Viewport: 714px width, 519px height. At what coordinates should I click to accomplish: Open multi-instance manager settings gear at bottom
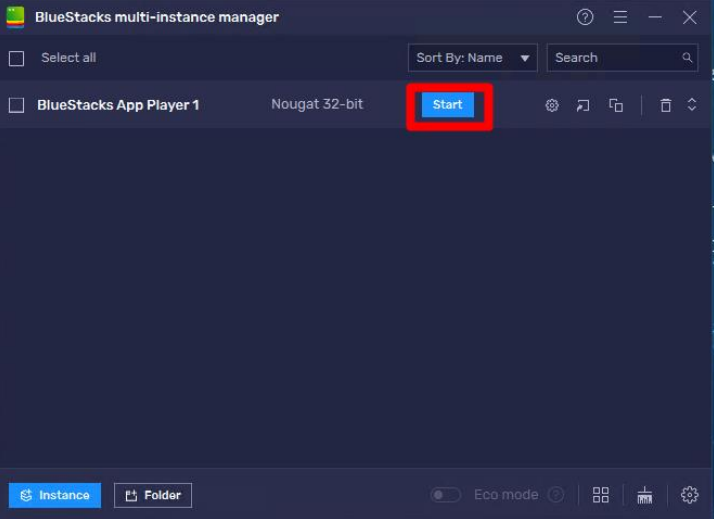(689, 495)
